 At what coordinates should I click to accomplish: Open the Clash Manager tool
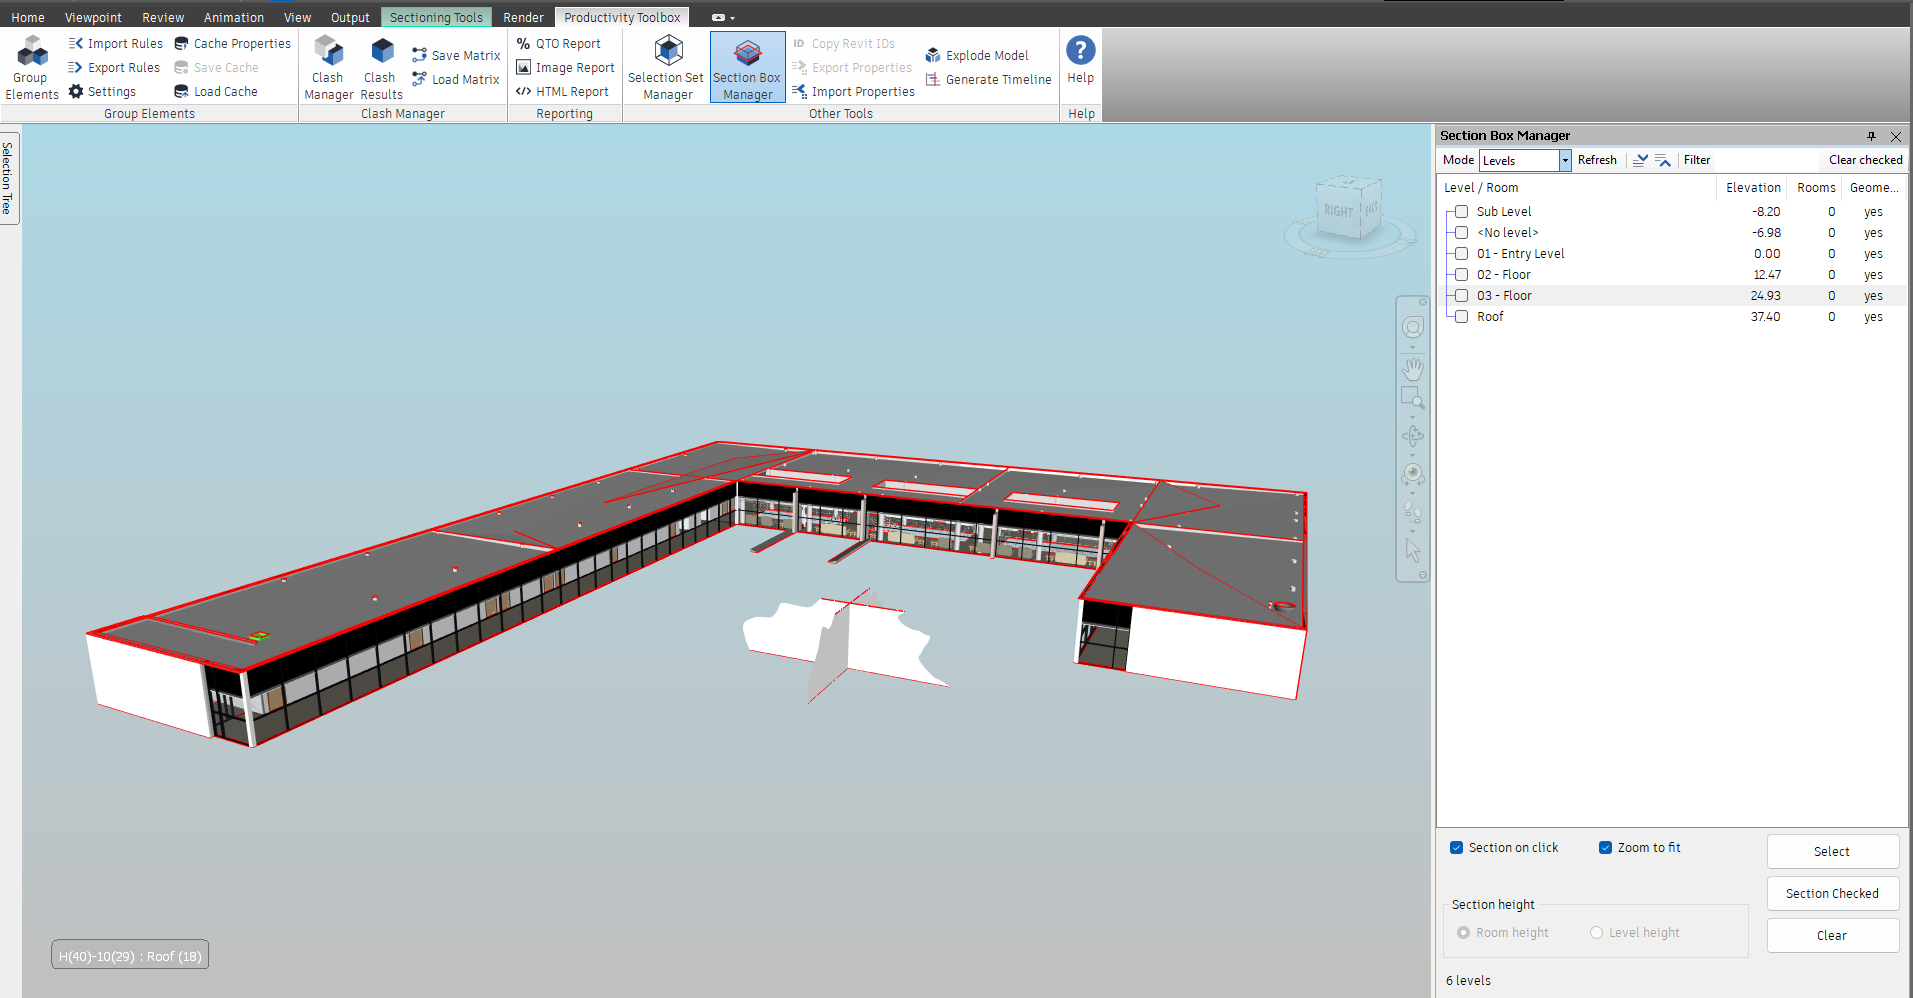tap(328, 67)
